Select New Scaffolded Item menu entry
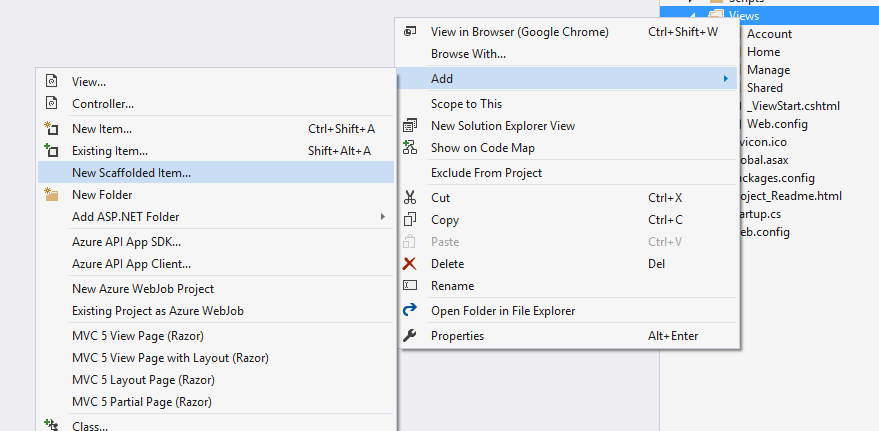Image resolution: width=879 pixels, height=431 pixels. tap(131, 173)
